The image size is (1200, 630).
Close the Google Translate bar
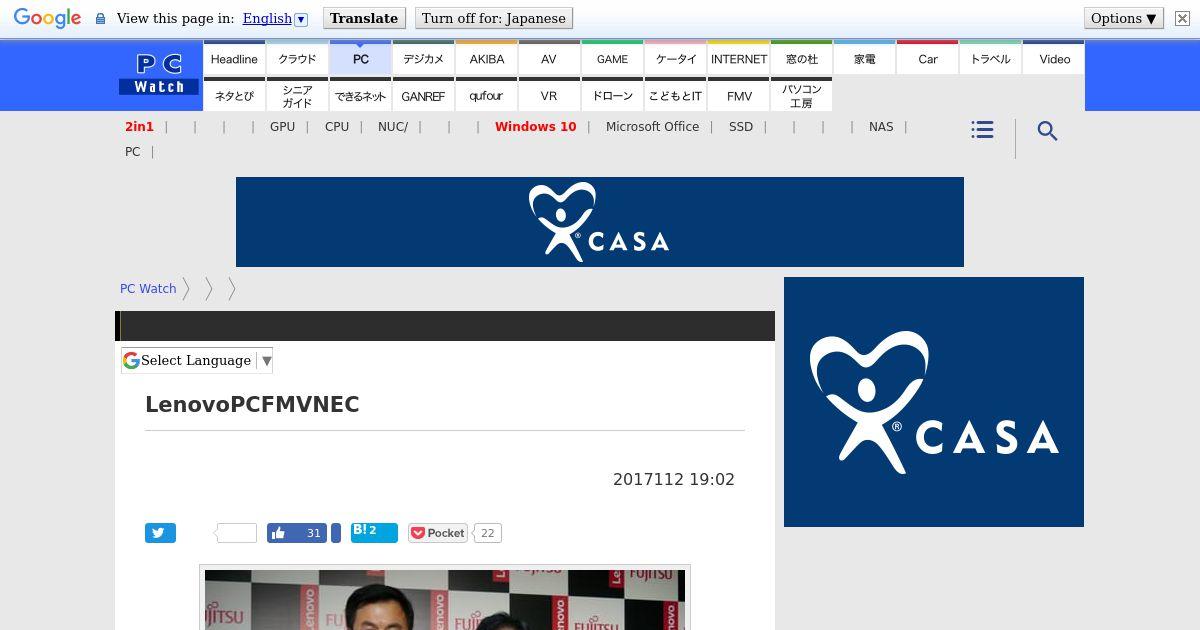pos(1181,18)
